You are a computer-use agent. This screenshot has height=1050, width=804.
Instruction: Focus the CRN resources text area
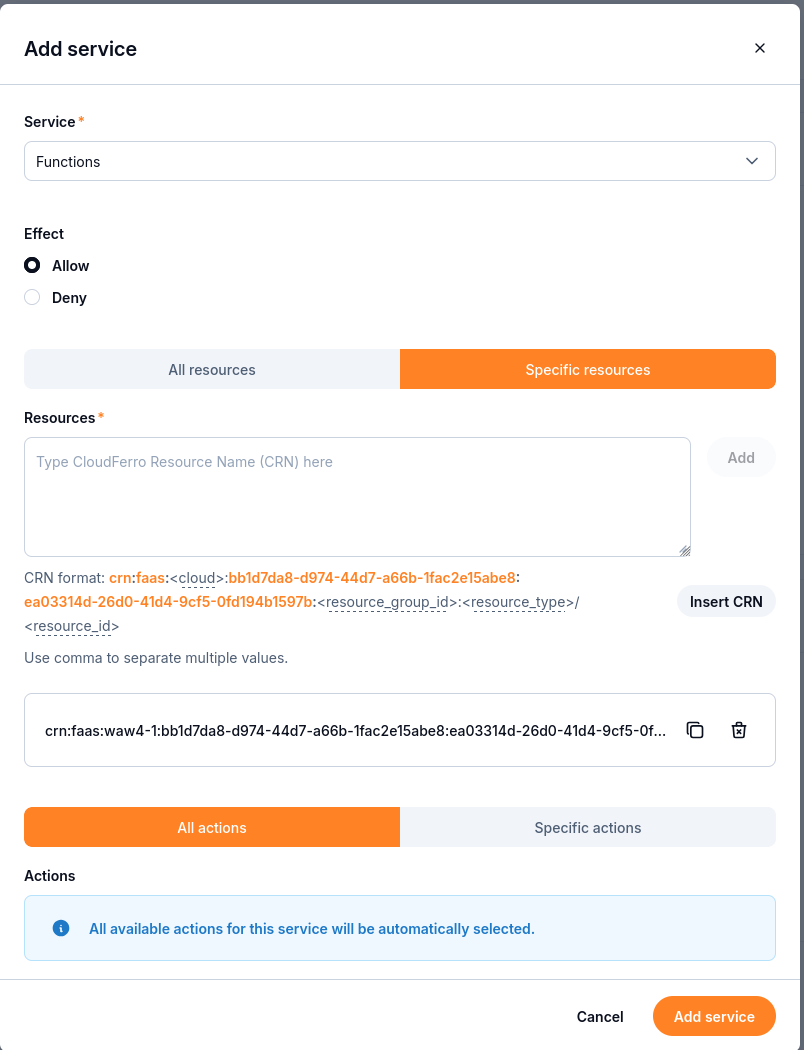357,497
